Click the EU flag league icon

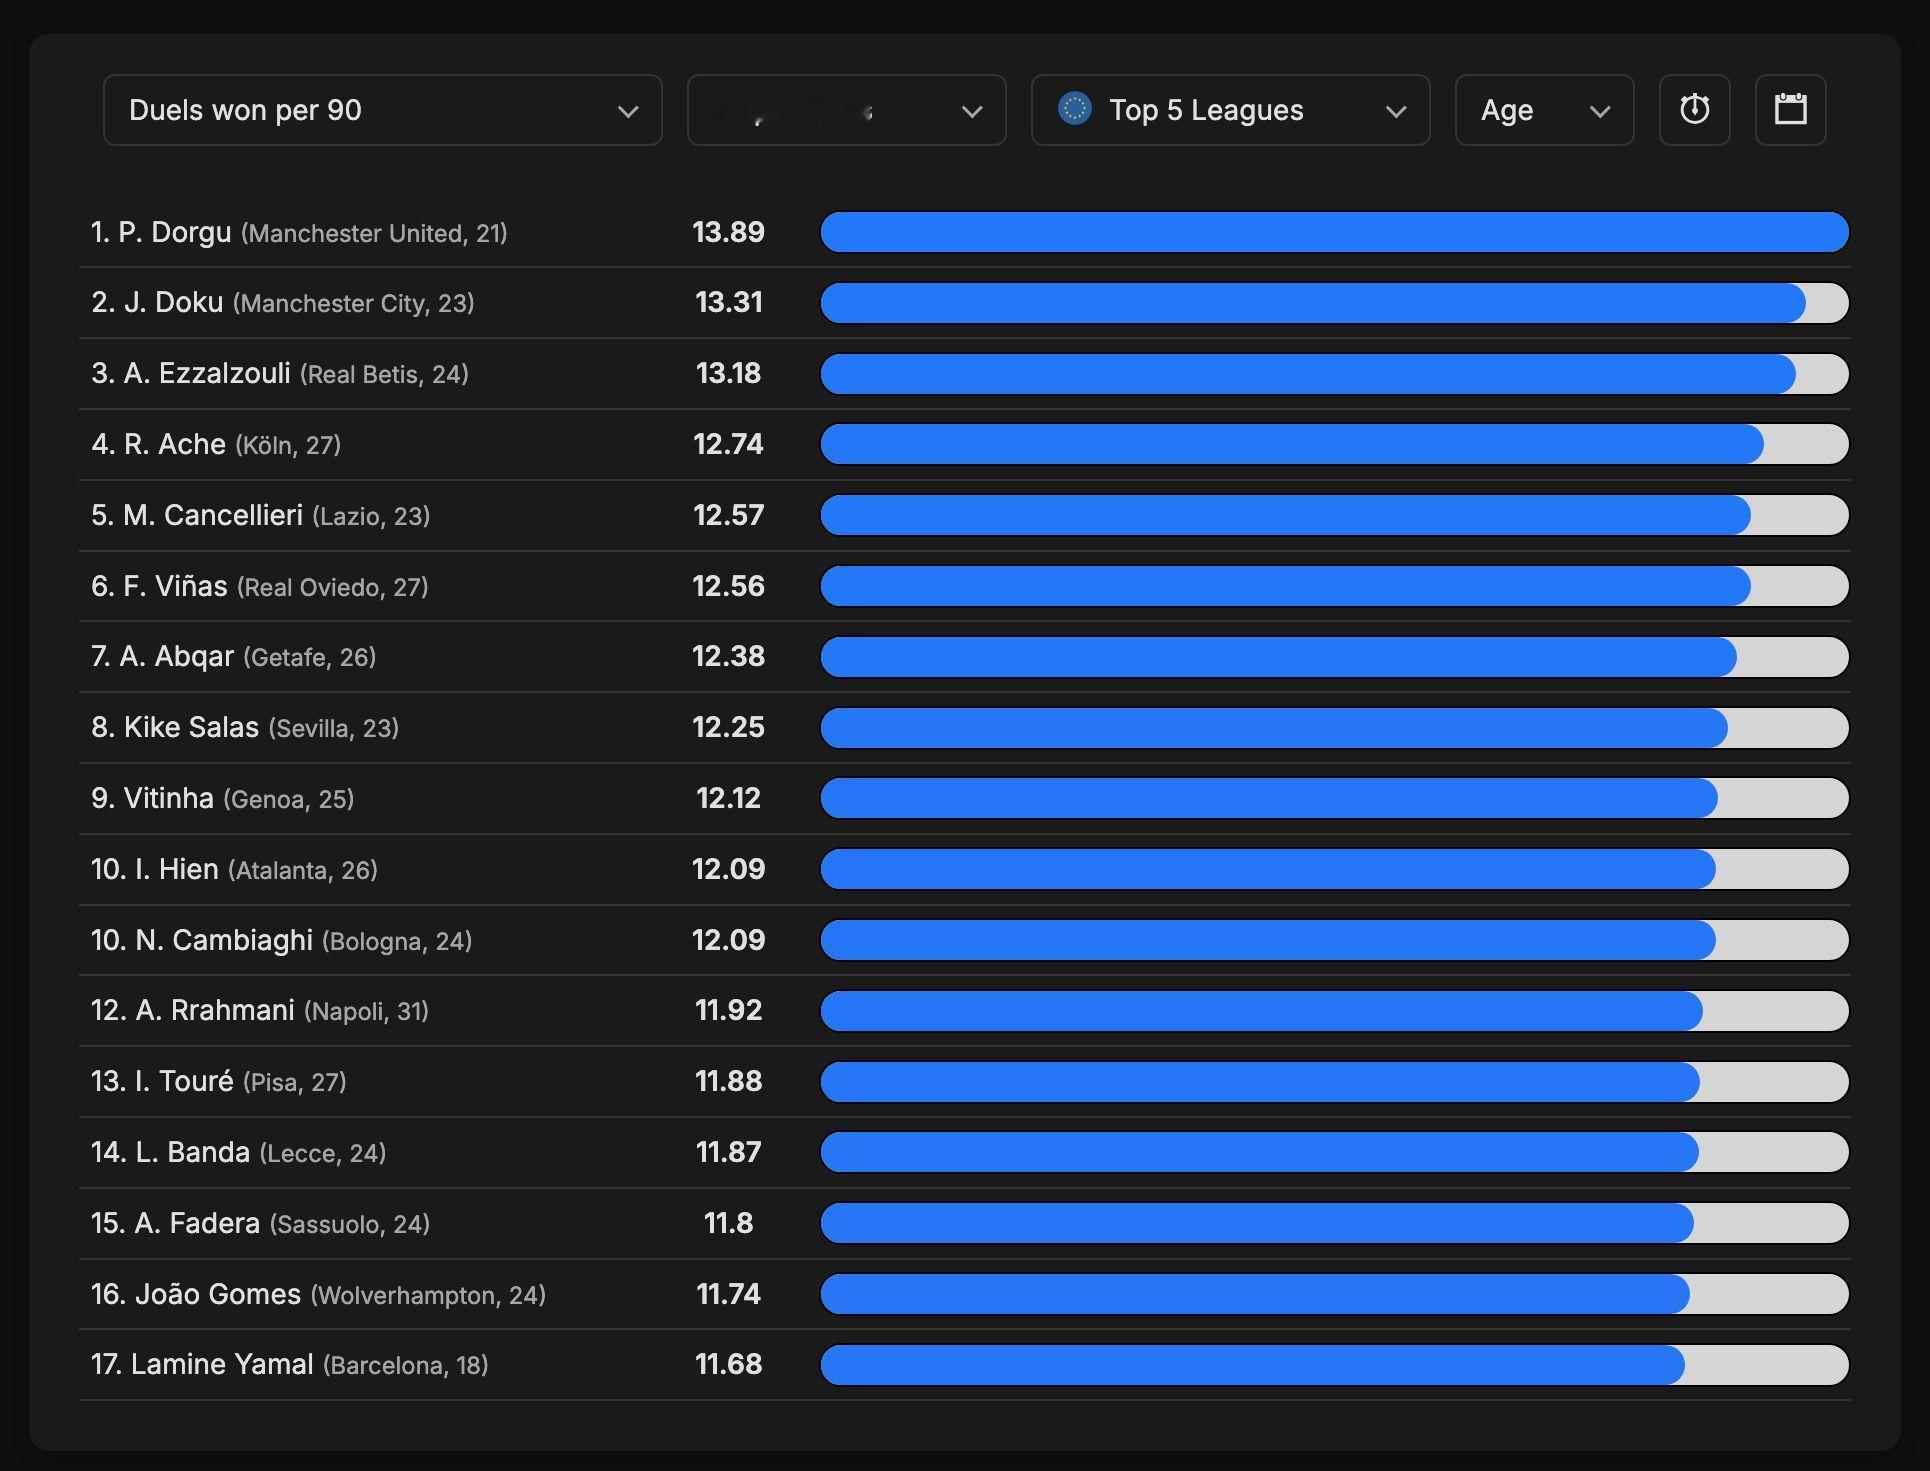(1075, 109)
